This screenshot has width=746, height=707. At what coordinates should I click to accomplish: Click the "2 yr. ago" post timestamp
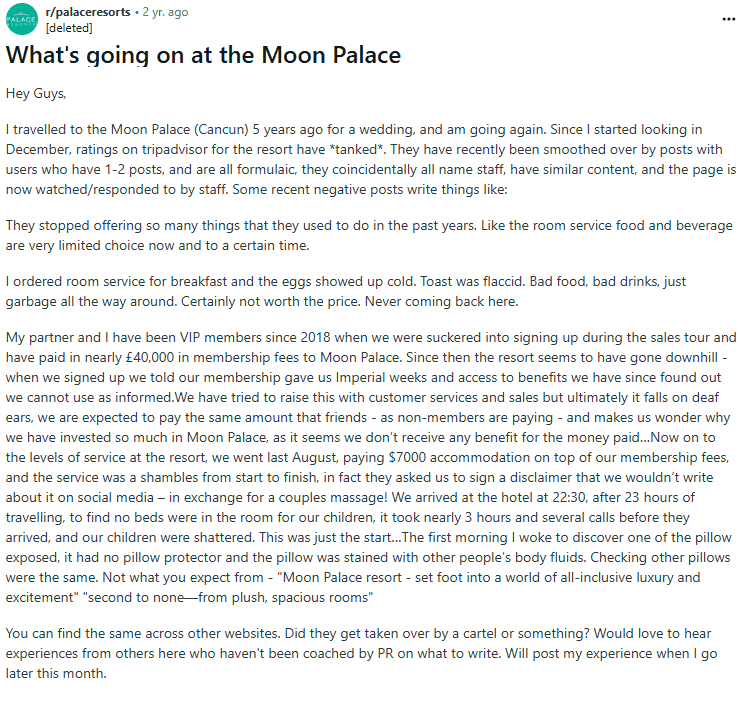(x=166, y=12)
